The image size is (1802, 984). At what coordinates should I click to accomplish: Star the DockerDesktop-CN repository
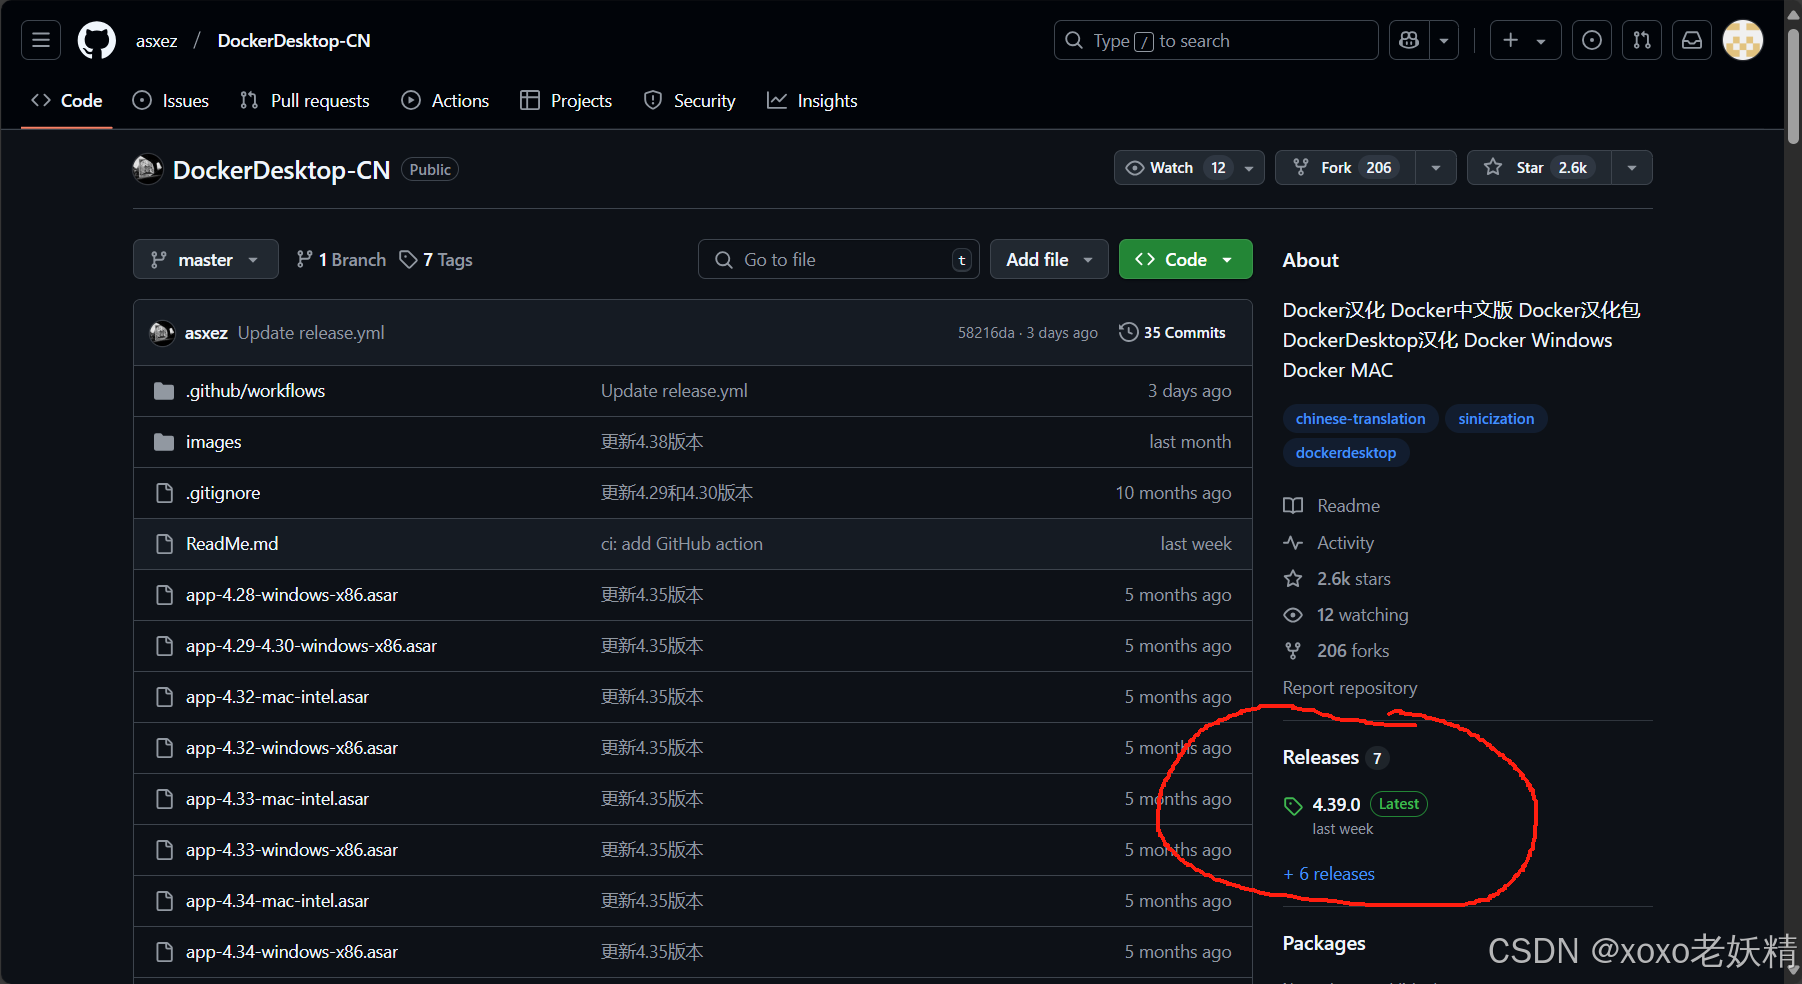pos(1539,168)
